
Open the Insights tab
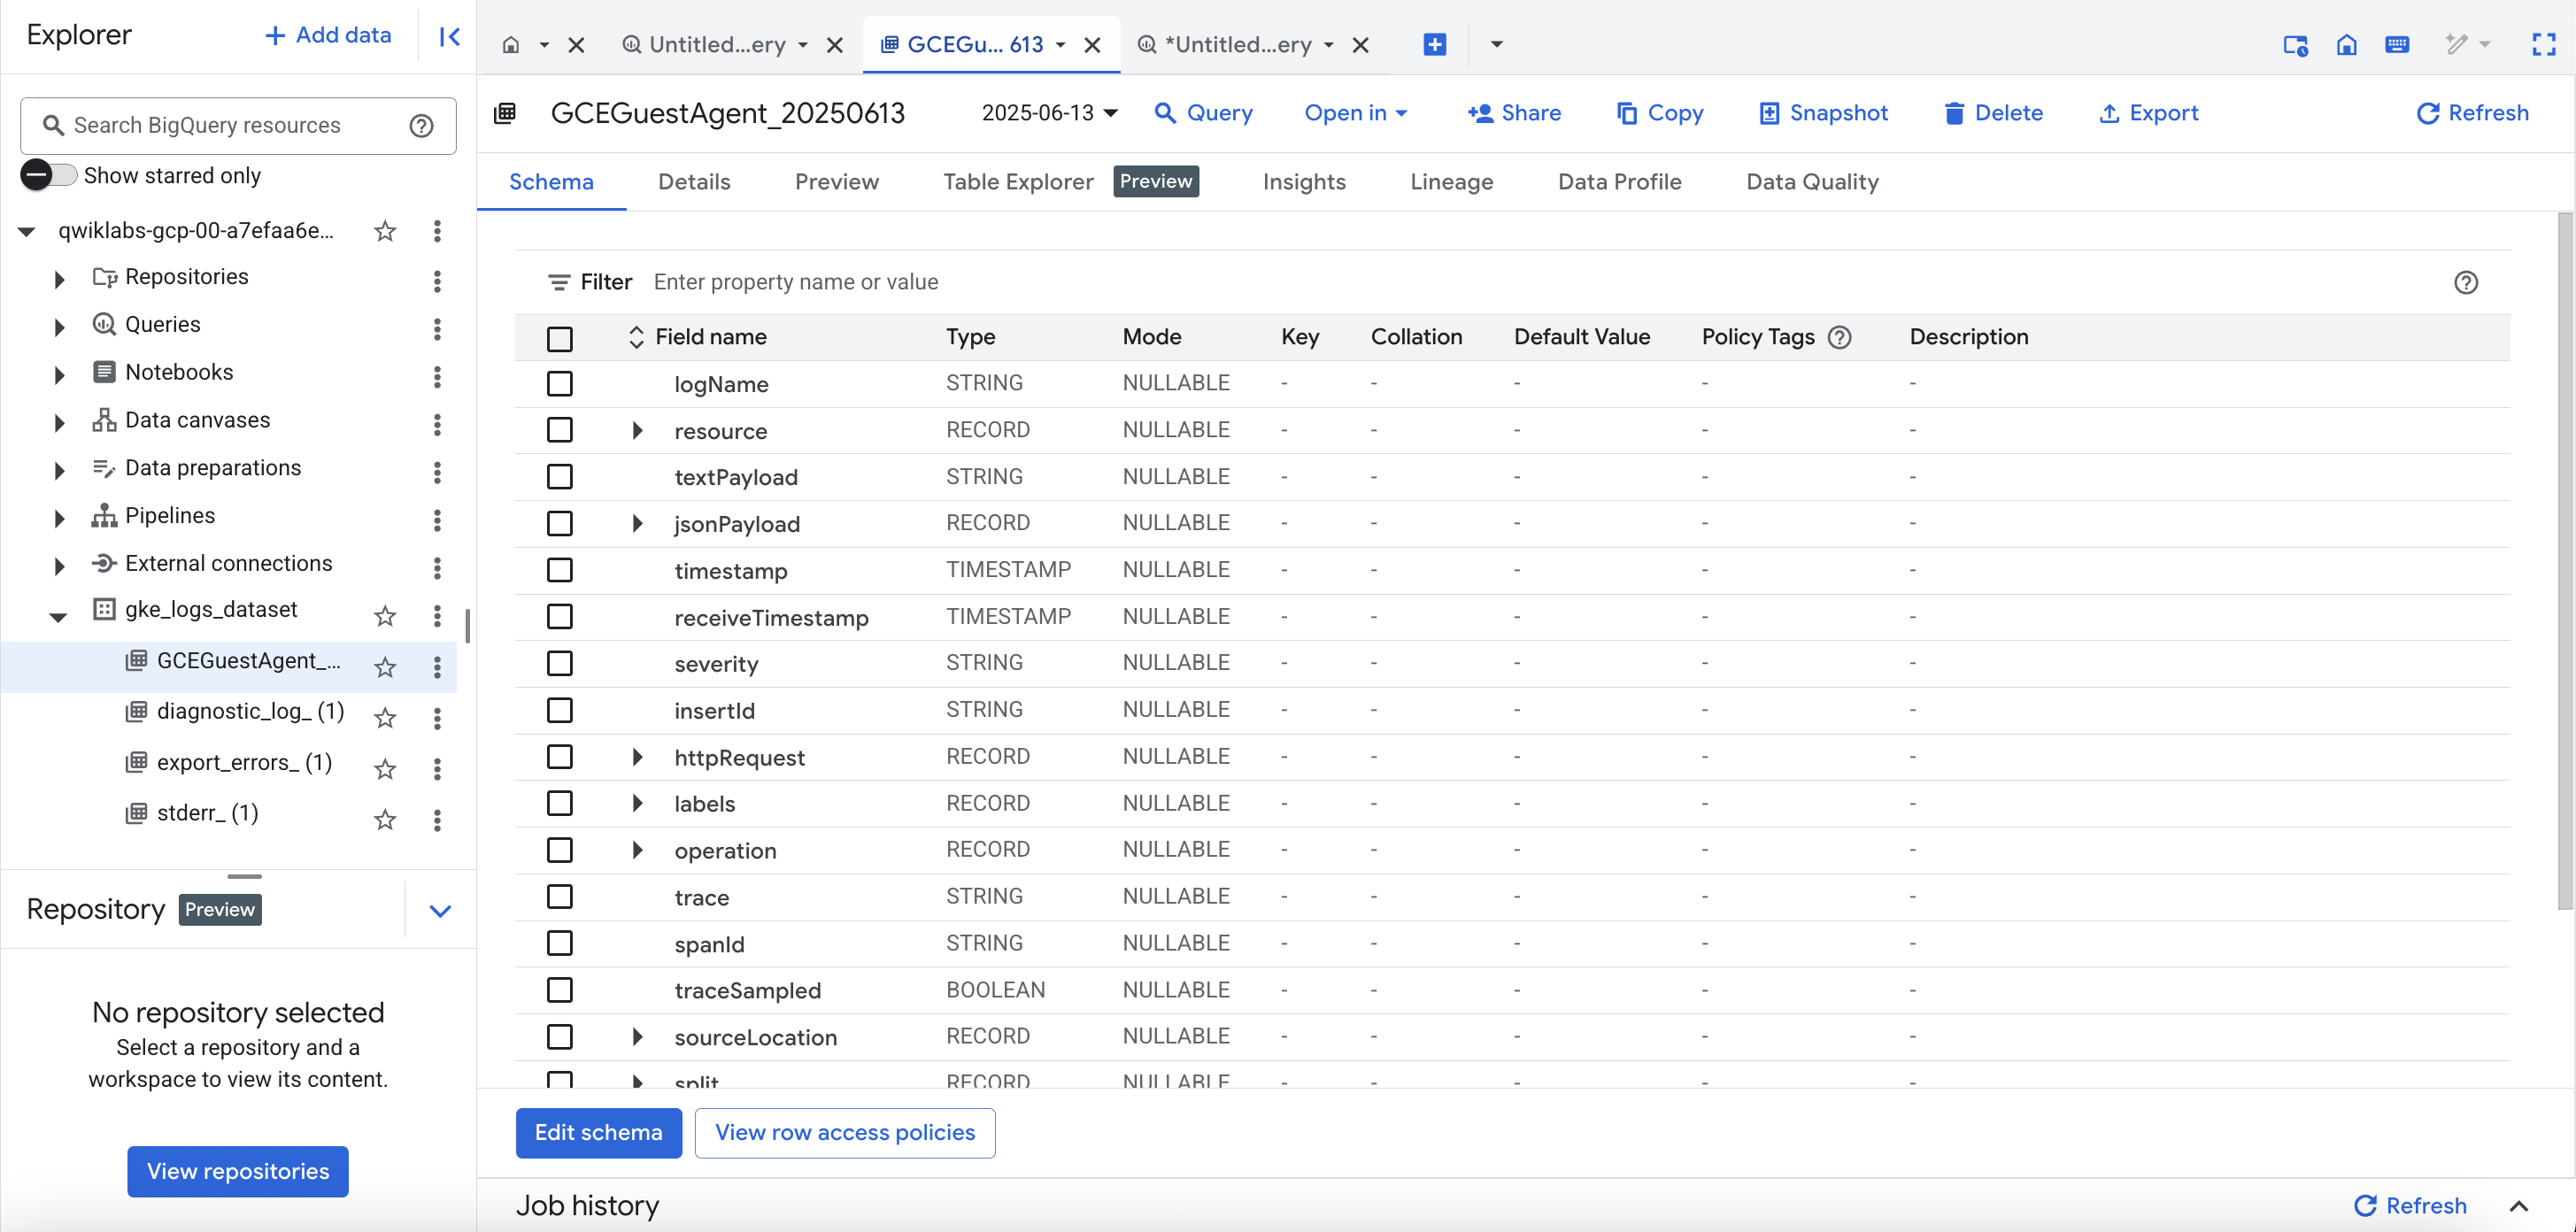pyautogui.click(x=1303, y=182)
